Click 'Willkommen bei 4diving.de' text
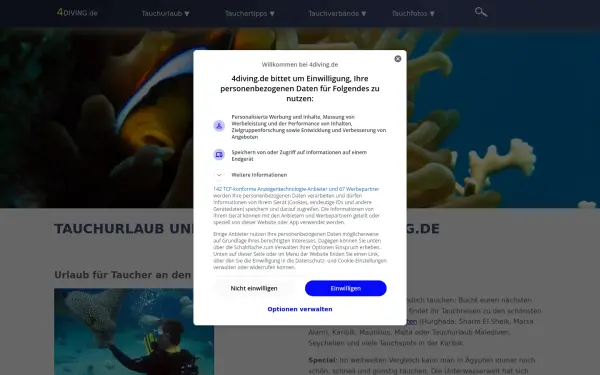This screenshot has height=375, width=600. pyautogui.click(x=300, y=65)
